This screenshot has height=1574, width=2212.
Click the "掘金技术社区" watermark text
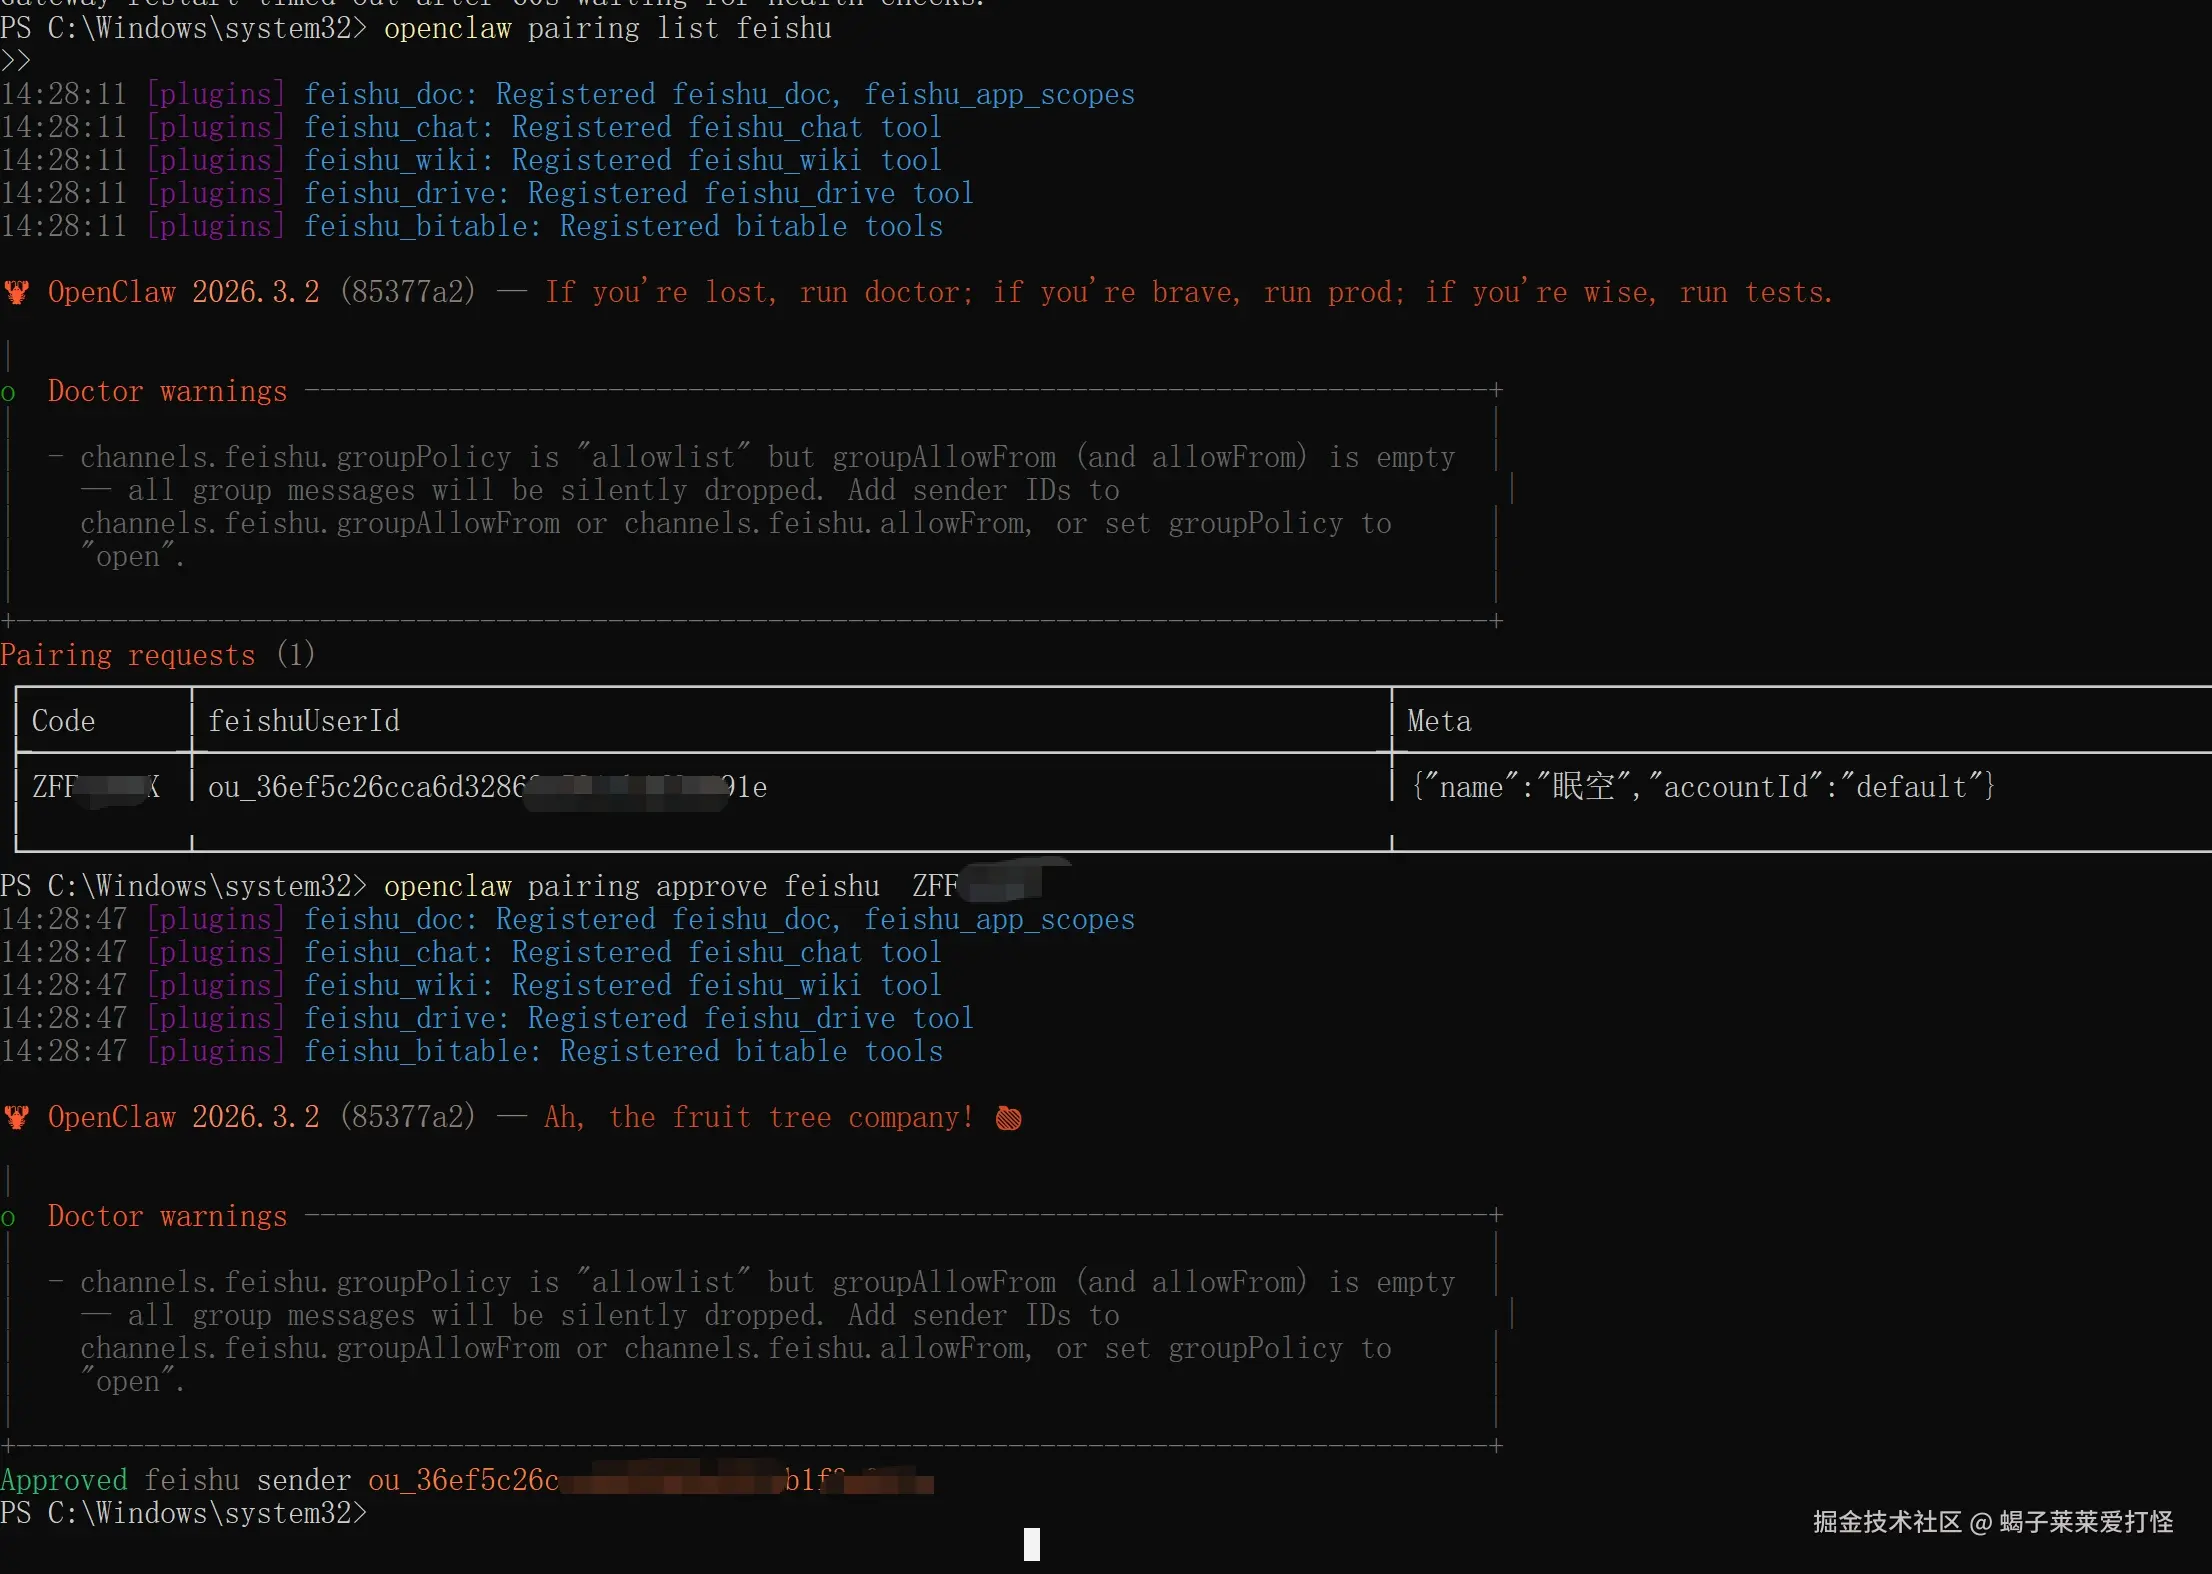coord(1887,1522)
